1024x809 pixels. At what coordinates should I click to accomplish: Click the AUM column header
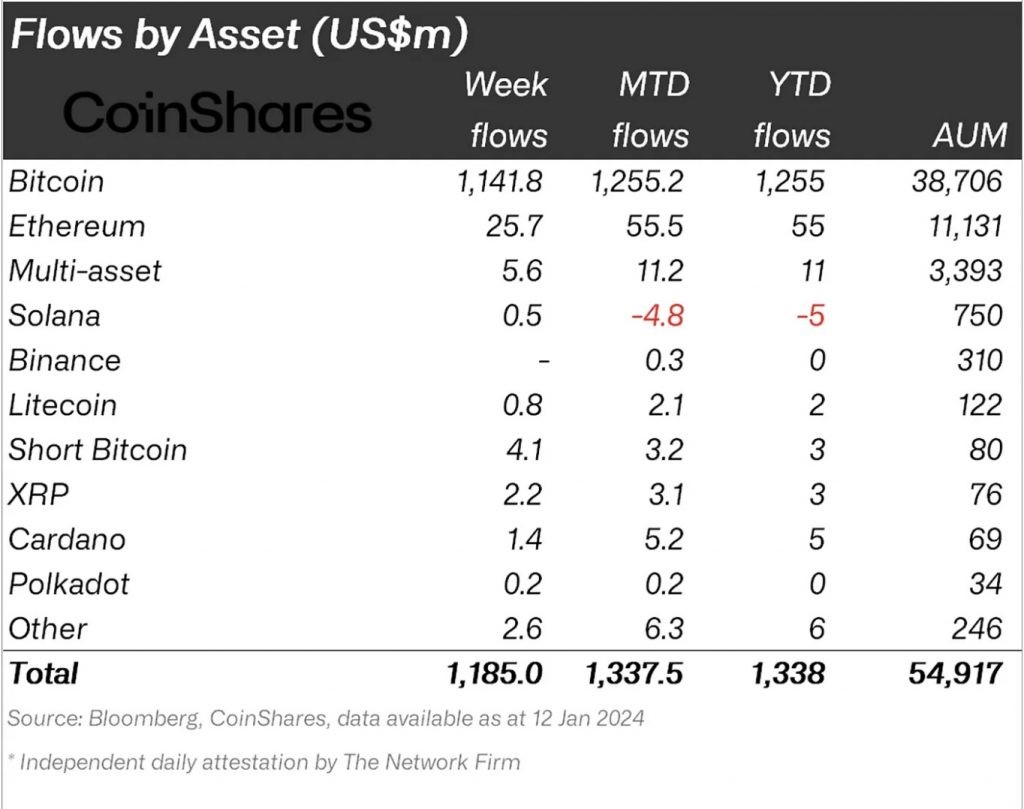tap(970, 135)
